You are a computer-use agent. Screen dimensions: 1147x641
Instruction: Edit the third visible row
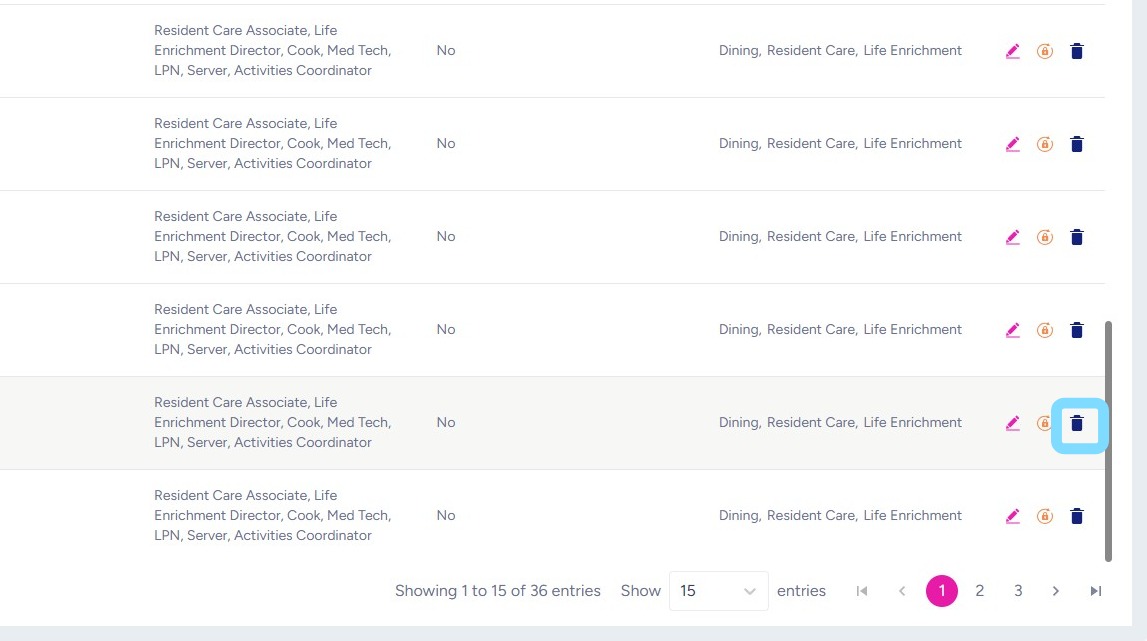pyautogui.click(x=1013, y=237)
